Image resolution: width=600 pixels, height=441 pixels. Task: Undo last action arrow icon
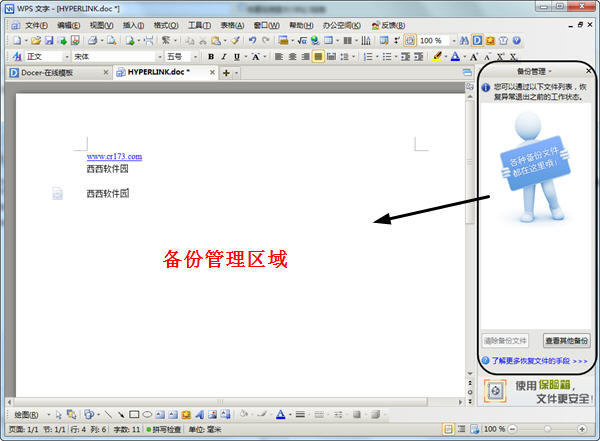(x=253, y=41)
